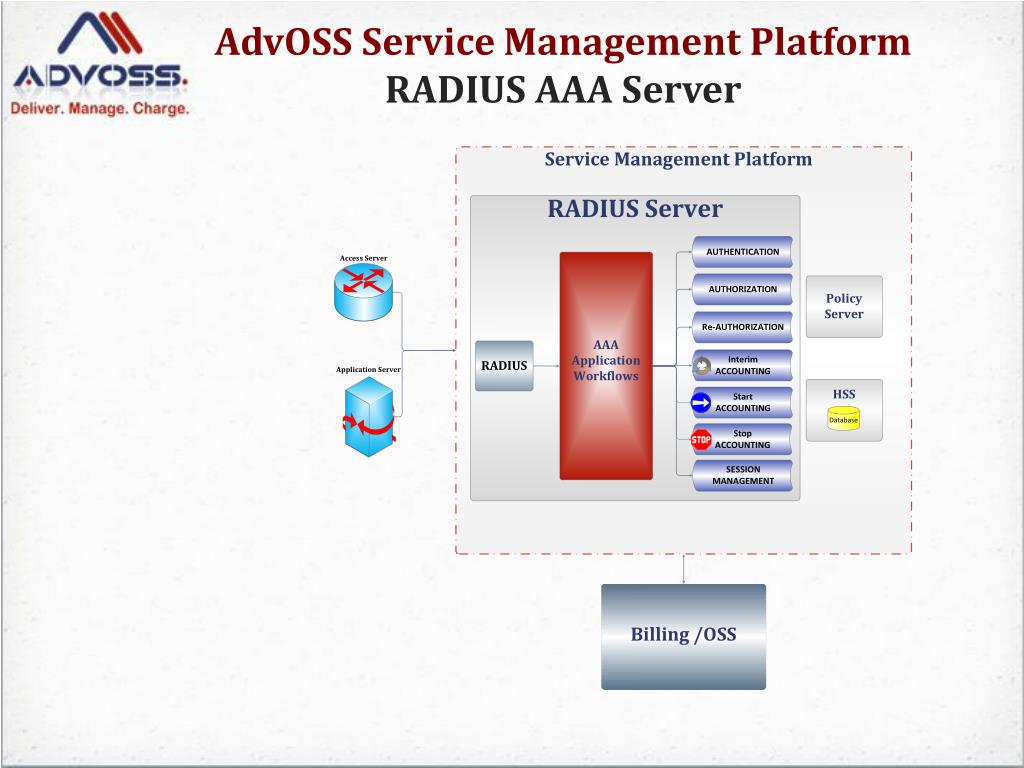This screenshot has height=768, width=1024.
Task: Click the Application Server cube icon
Action: pyautogui.click(x=369, y=417)
